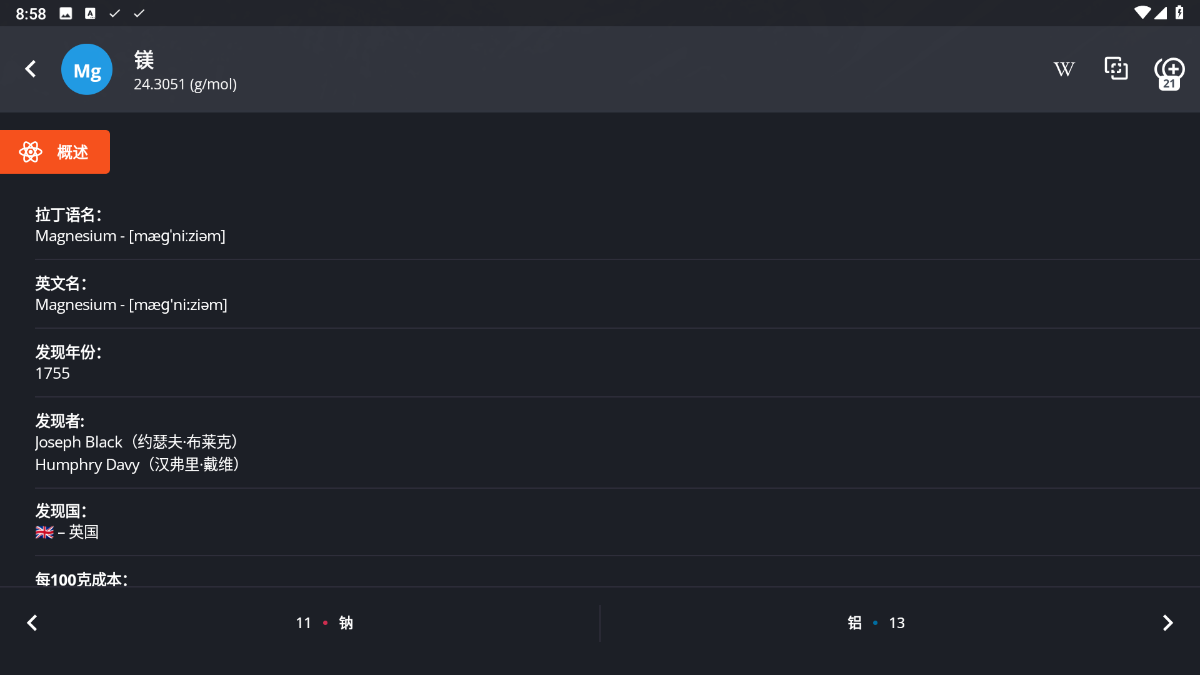The height and width of the screenshot is (675, 1200).
Task: Select the 拉丁语名 Magnesium entry
Action: click(130, 236)
